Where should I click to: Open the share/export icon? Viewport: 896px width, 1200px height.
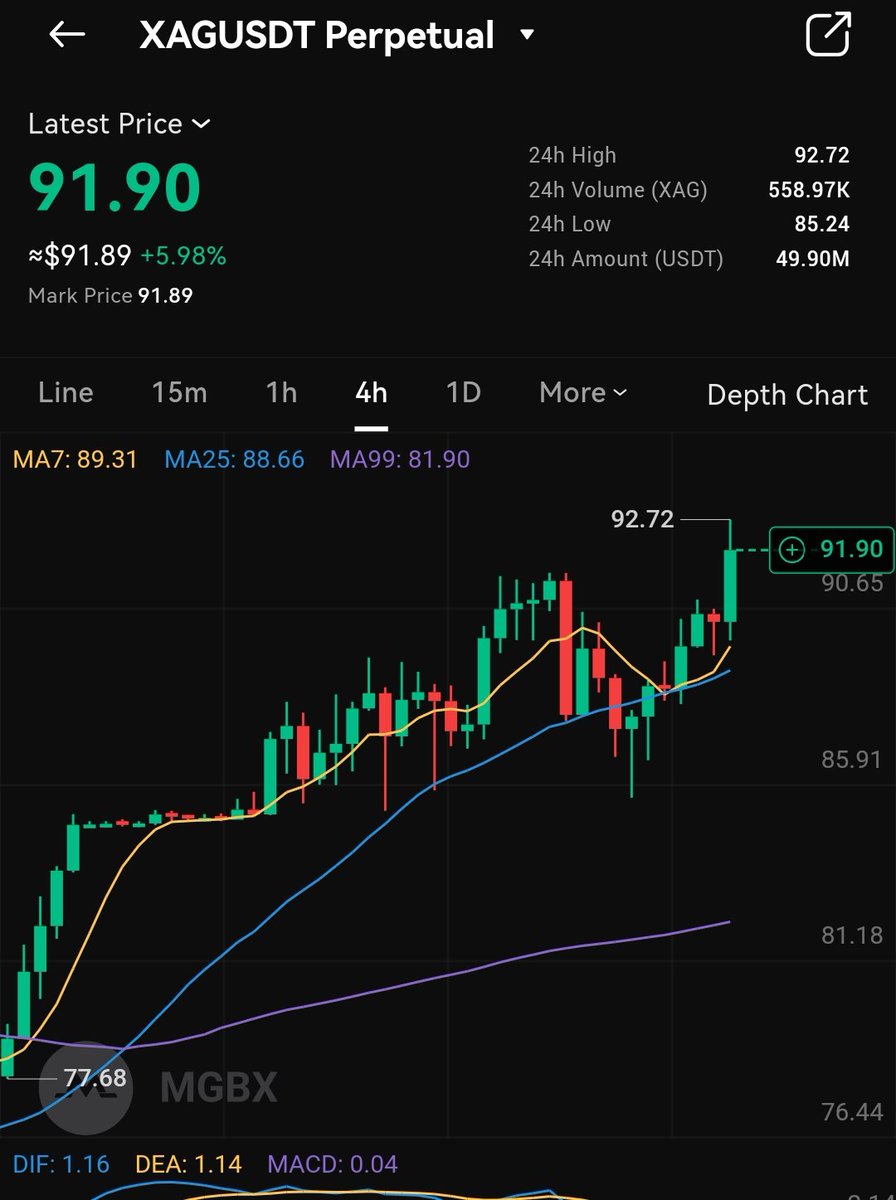[828, 35]
